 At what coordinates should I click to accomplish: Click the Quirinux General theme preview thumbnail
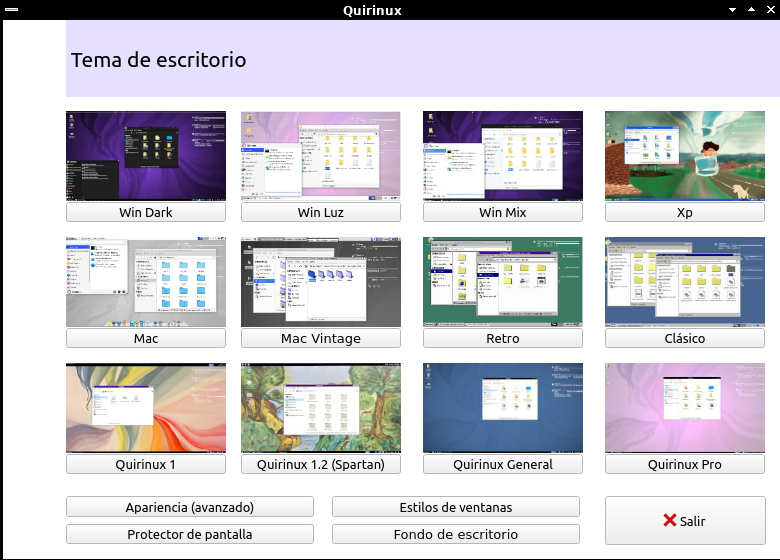503,408
